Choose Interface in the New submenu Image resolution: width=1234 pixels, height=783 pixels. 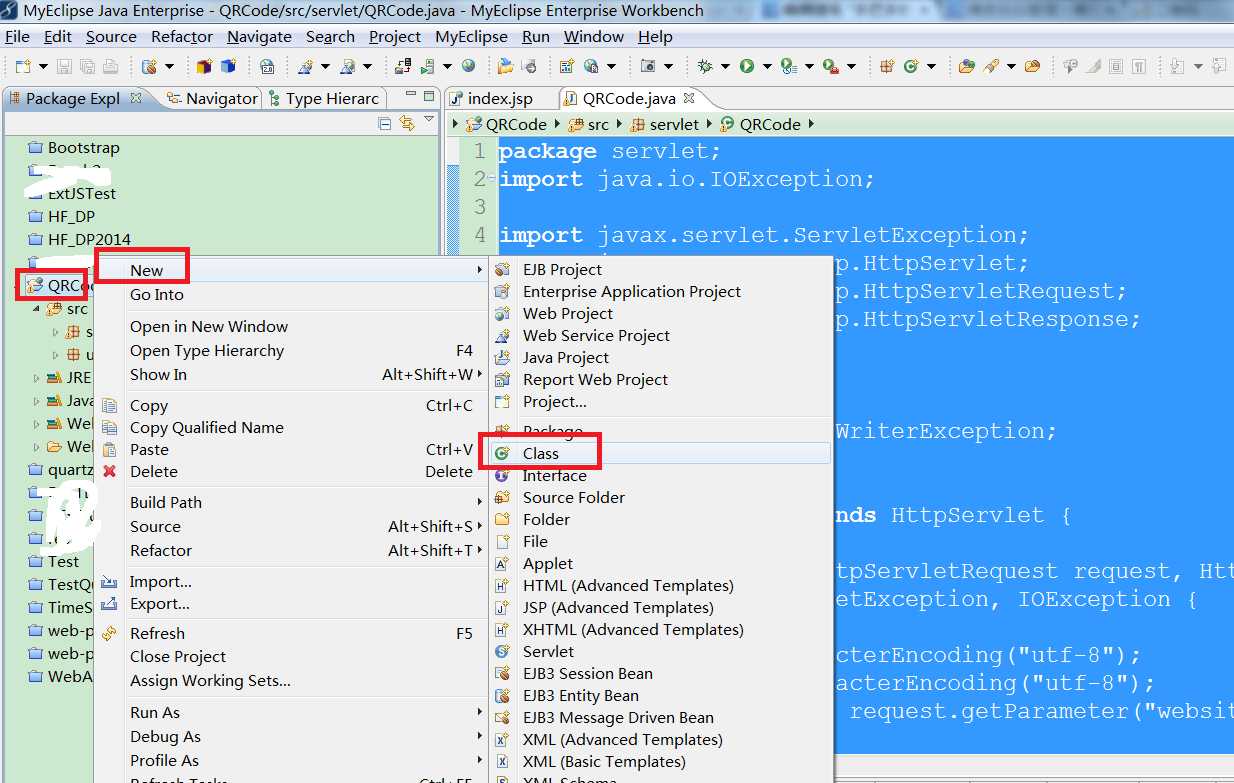(x=661, y=475)
